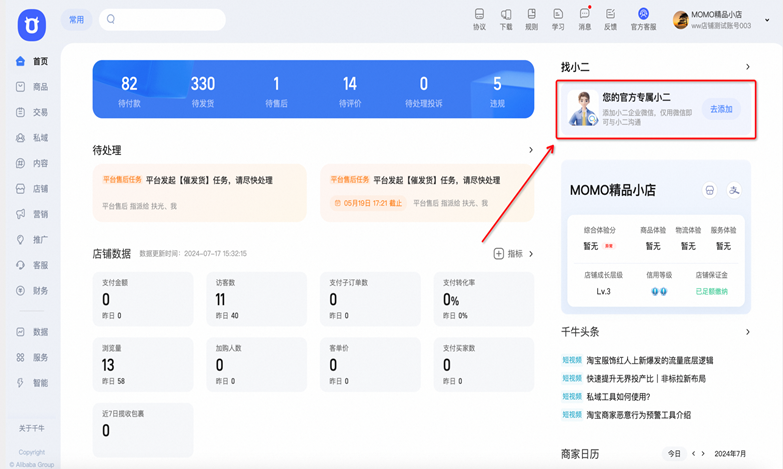The image size is (783, 469).
Task: Go to 首页 in sidebar
Action: pyautogui.click(x=32, y=61)
